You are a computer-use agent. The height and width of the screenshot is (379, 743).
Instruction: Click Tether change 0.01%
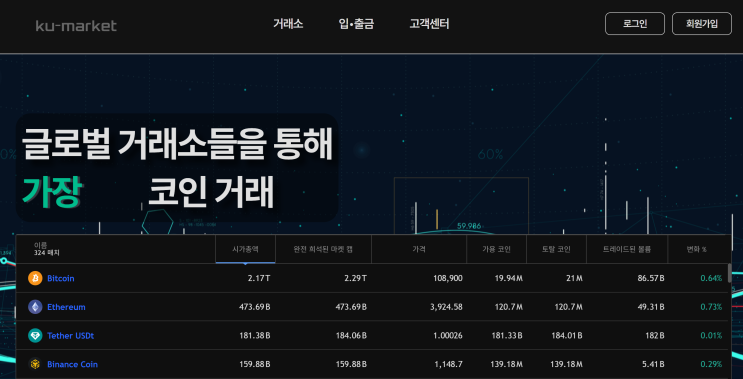point(711,336)
